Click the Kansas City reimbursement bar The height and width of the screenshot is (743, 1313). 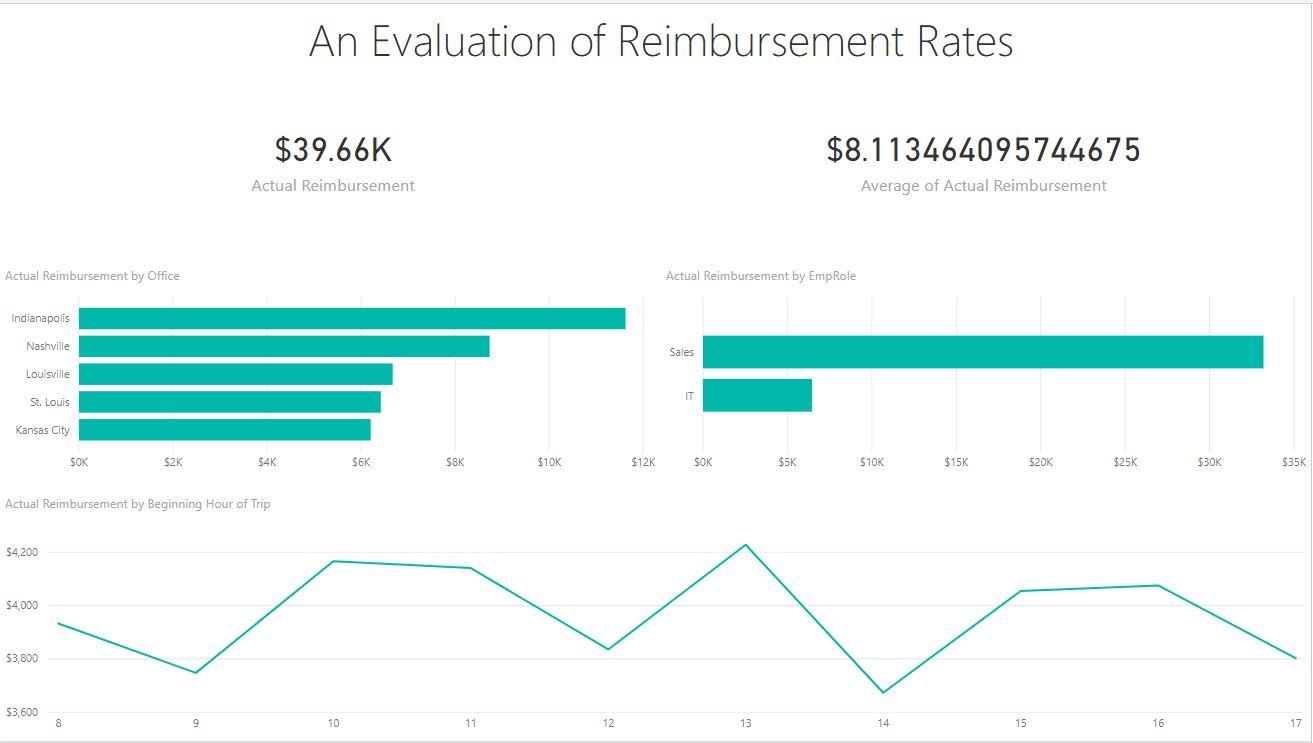225,429
